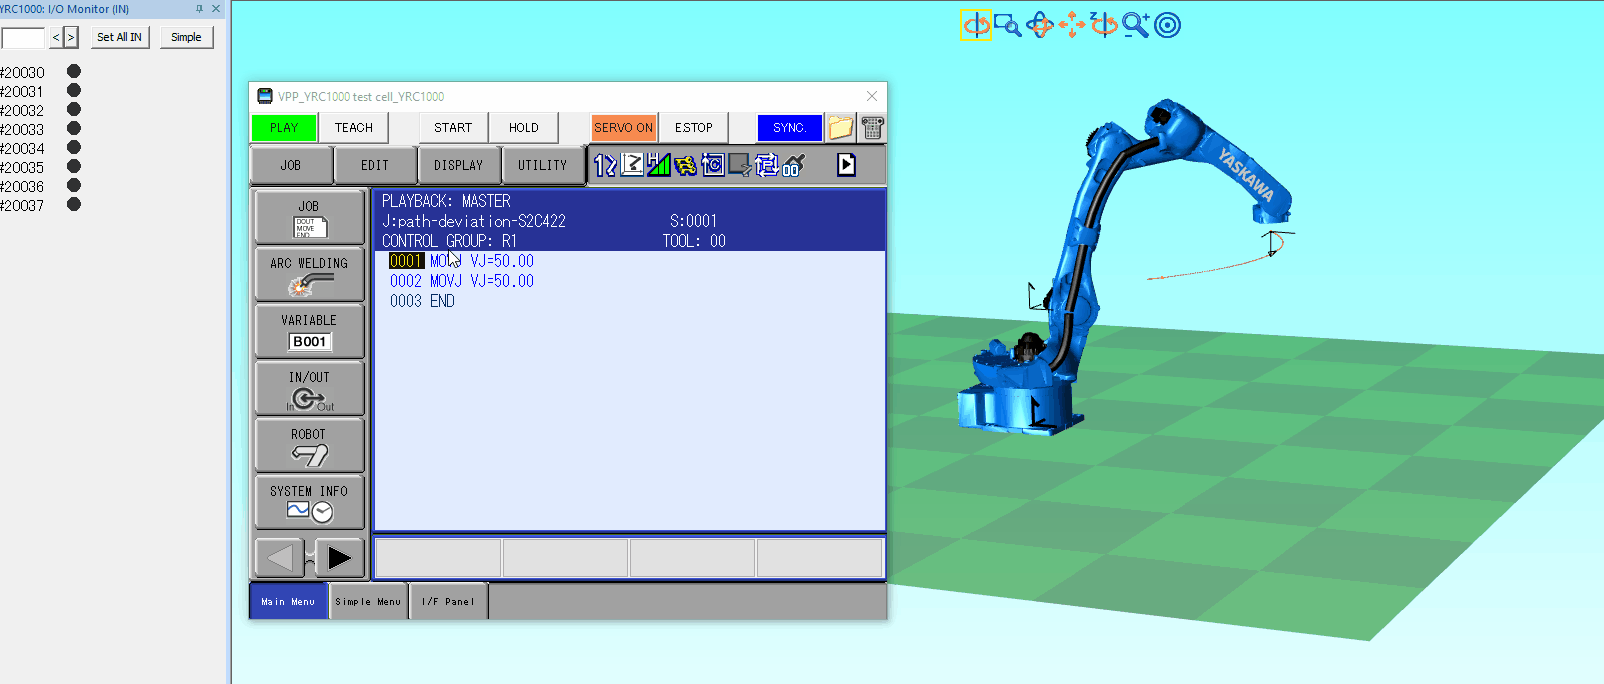Select job line 0001 MOVJ VJ=50.00
This screenshot has height=684, width=1604.
coord(462,261)
